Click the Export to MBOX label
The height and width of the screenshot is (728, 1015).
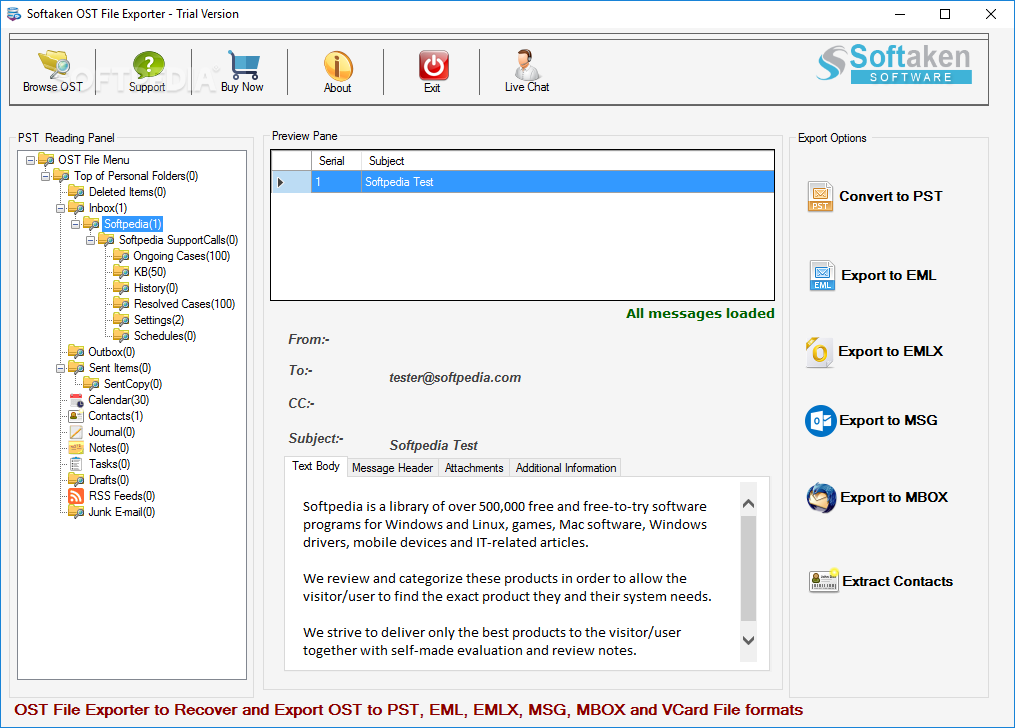(x=894, y=497)
